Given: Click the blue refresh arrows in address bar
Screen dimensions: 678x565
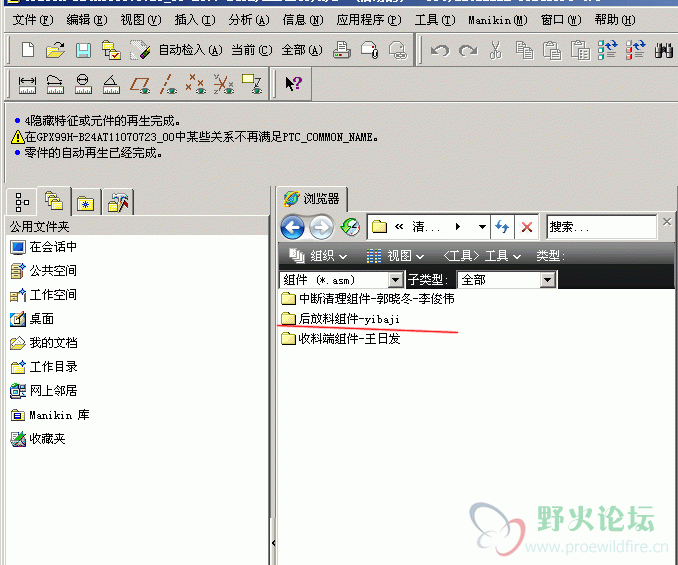Looking at the screenshot, I should click(502, 227).
